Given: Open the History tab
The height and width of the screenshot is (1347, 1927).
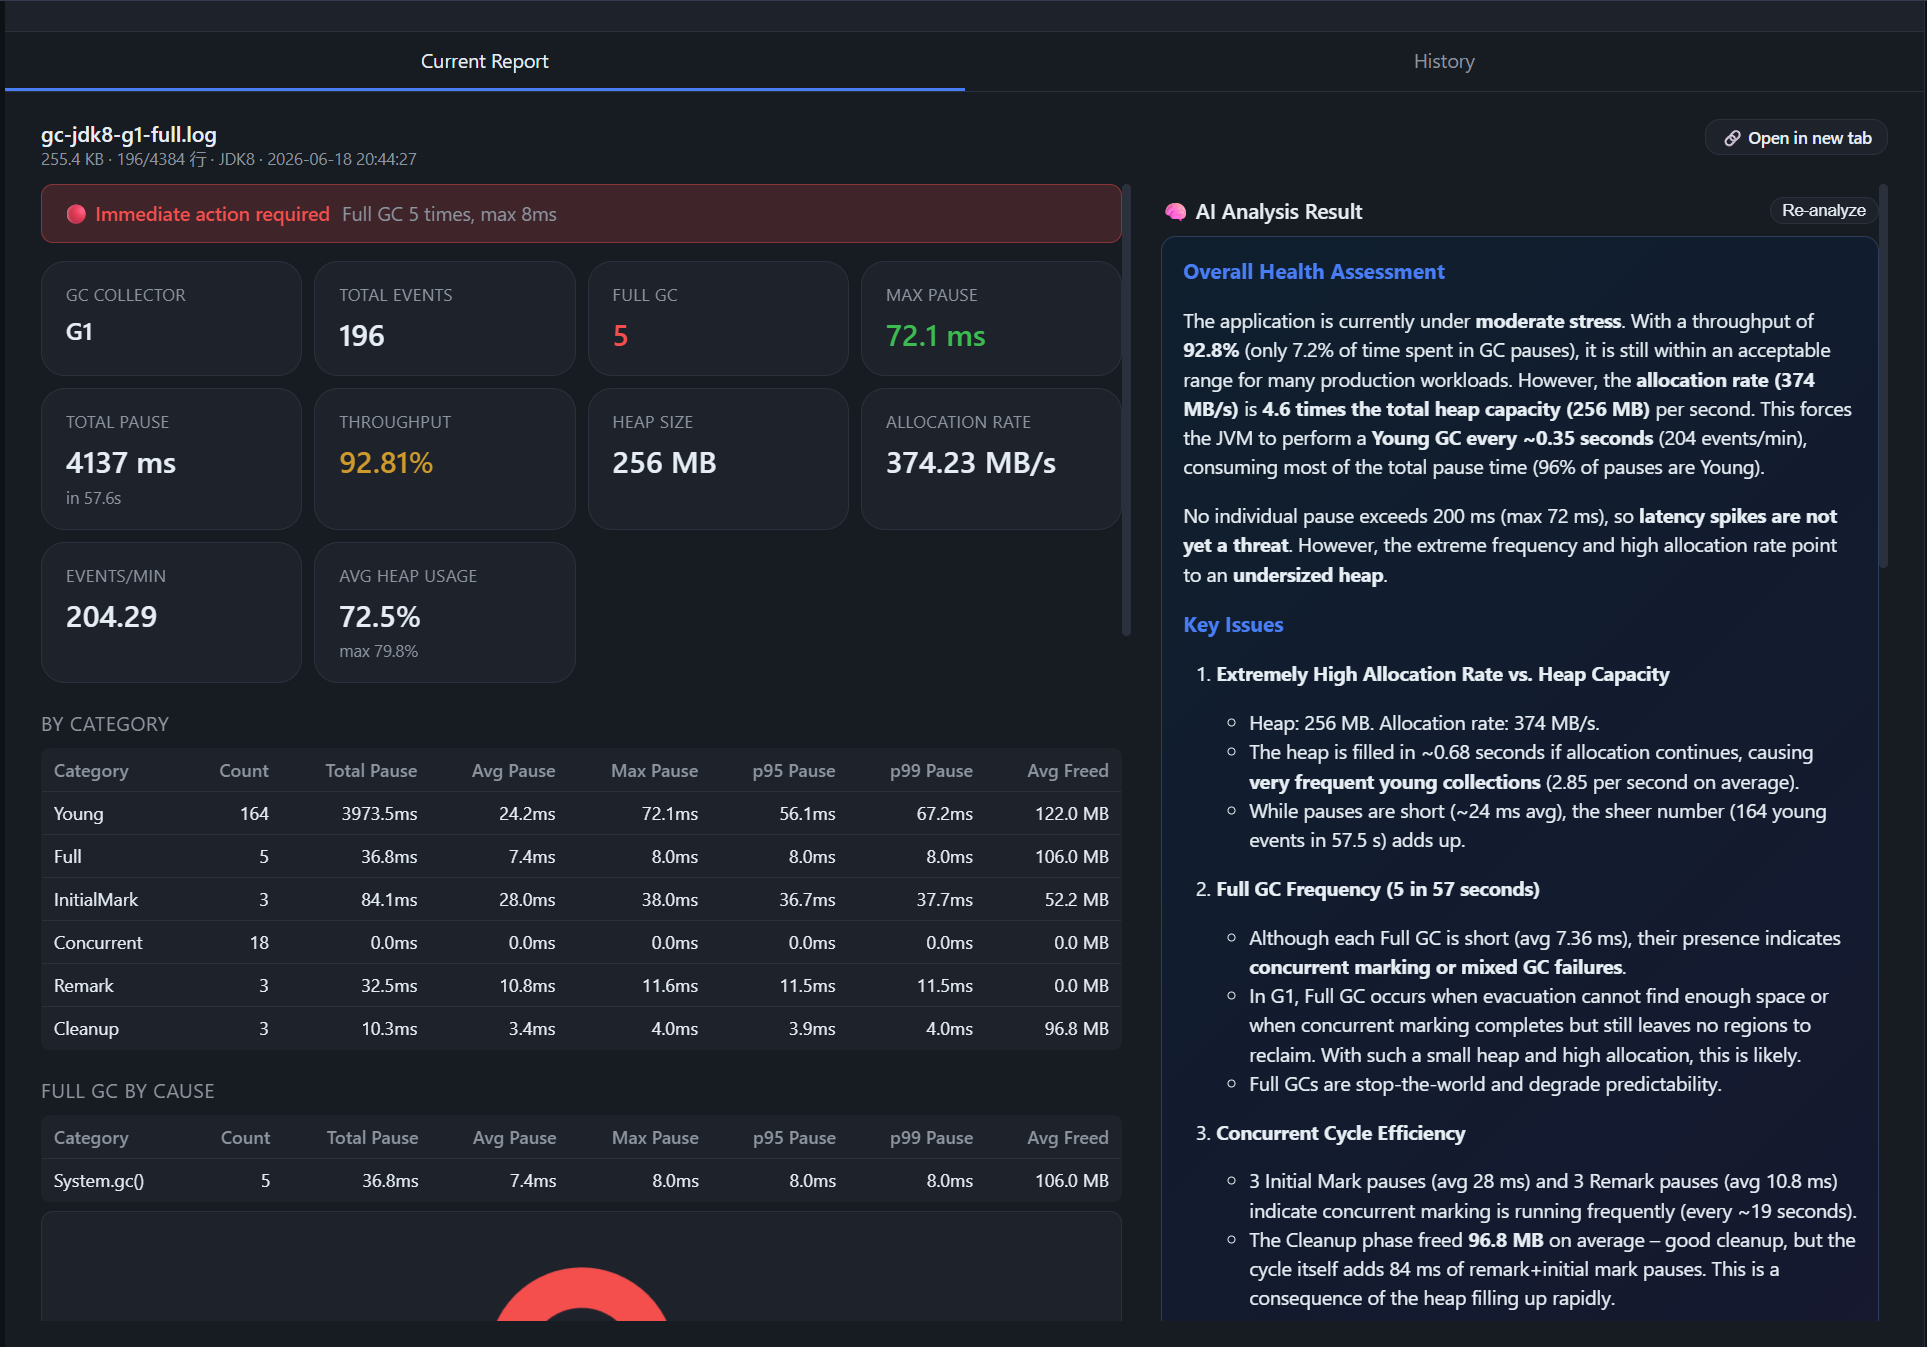Looking at the screenshot, I should coord(1444,61).
